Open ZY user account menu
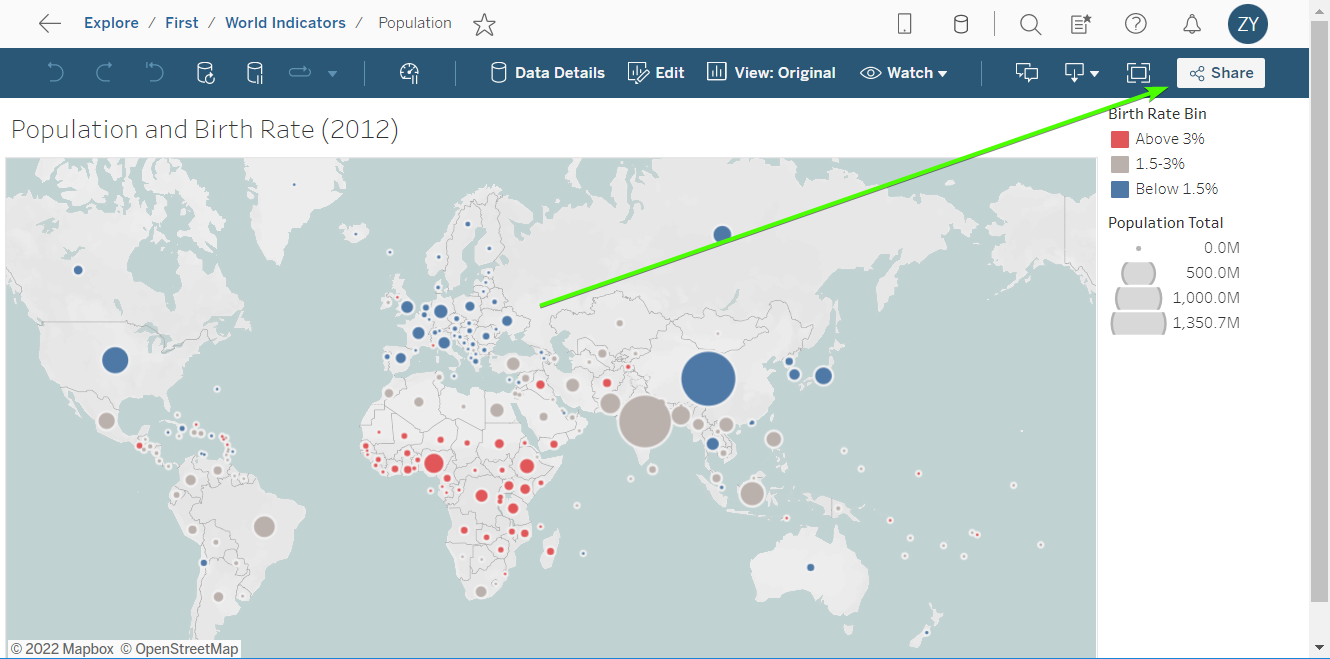Viewport: 1330px width, 659px height. click(x=1247, y=24)
